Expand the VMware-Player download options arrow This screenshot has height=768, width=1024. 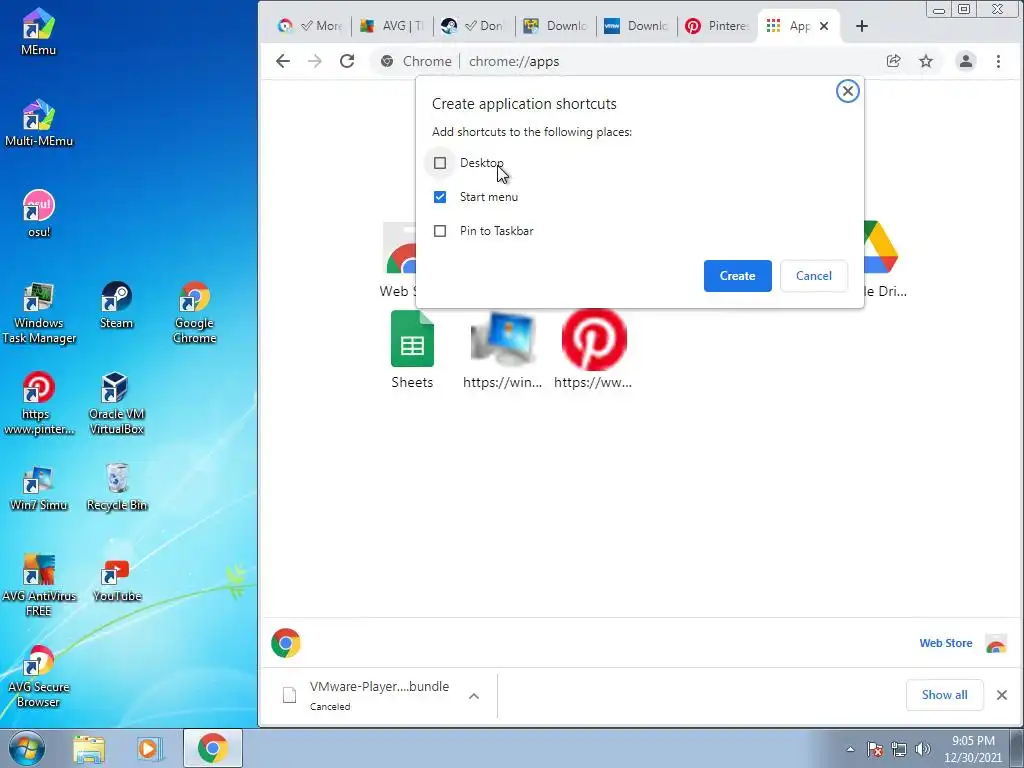tap(474, 696)
